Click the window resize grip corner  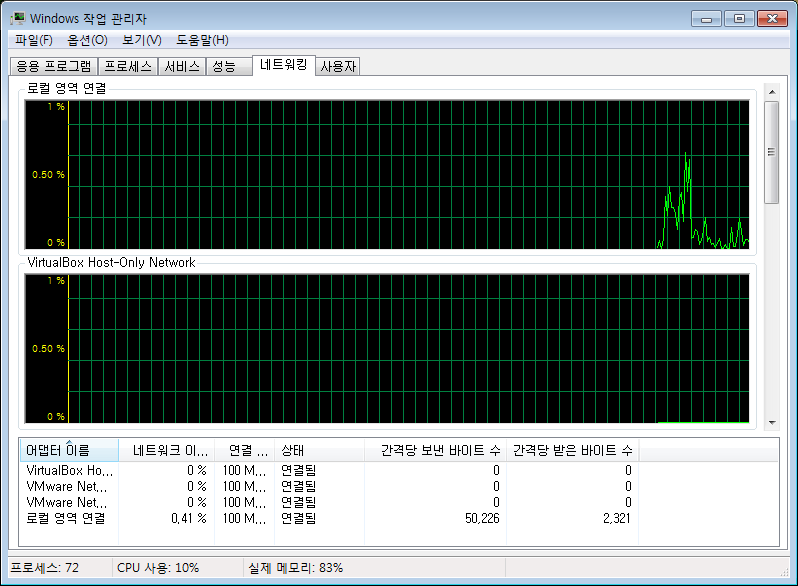tap(784, 573)
